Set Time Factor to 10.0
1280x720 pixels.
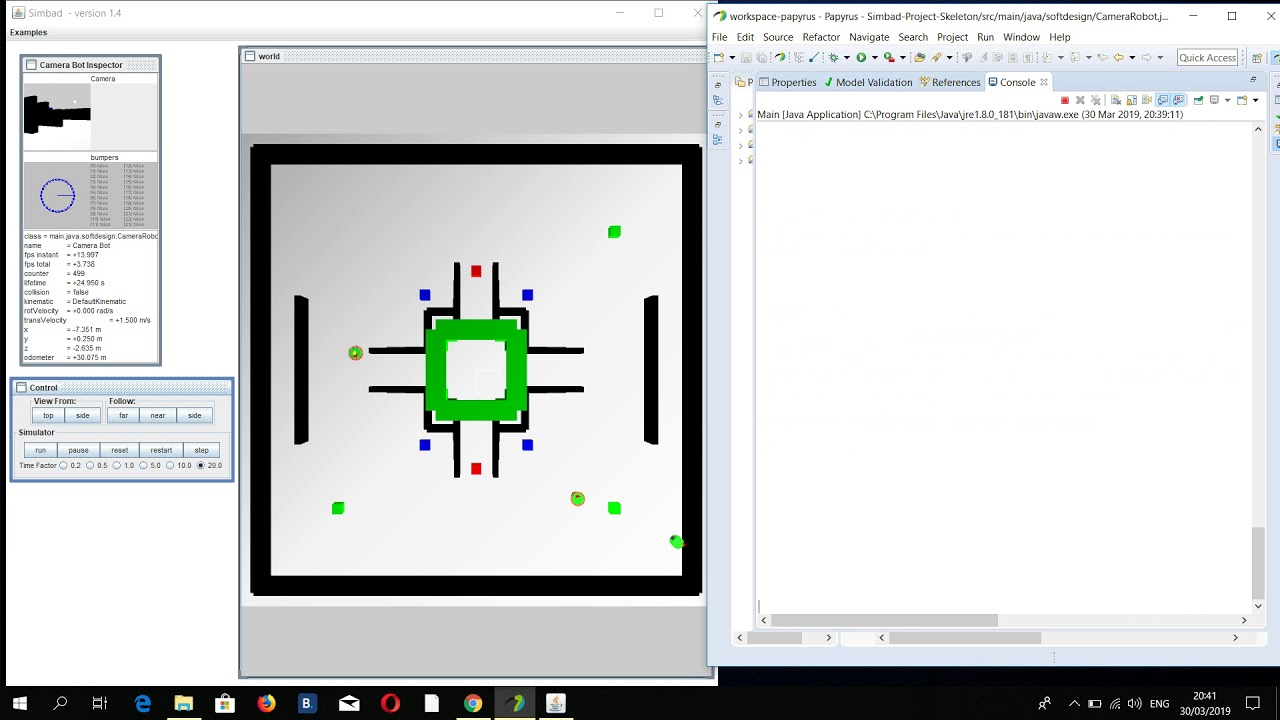point(171,466)
